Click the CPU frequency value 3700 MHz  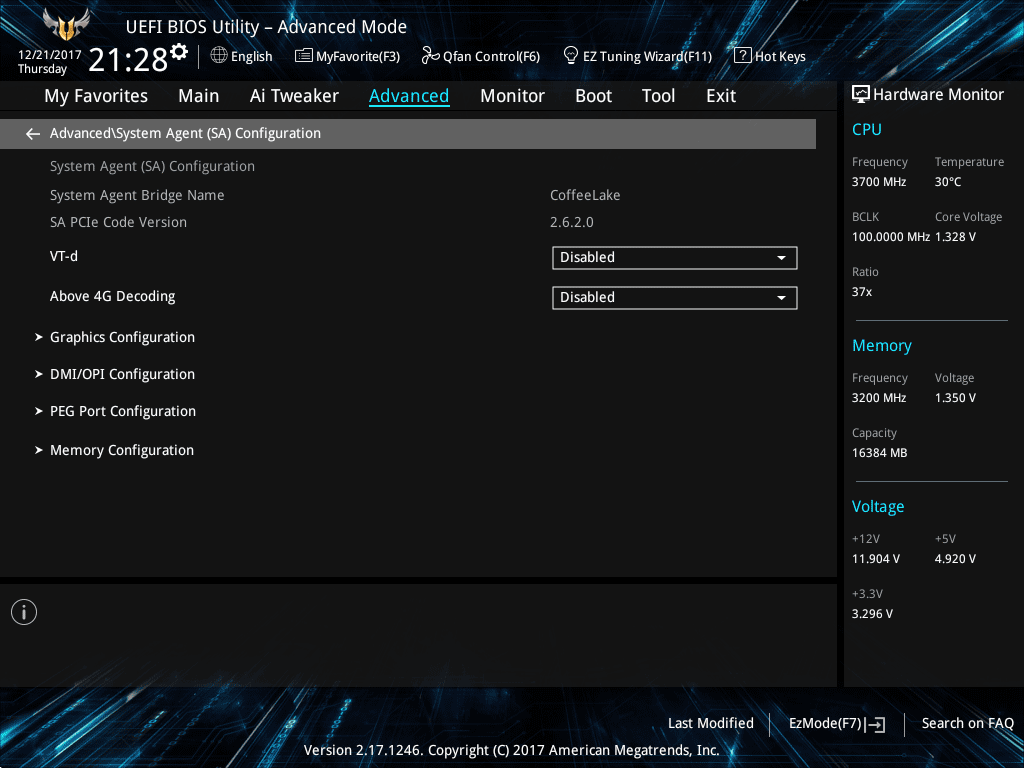[x=879, y=182]
